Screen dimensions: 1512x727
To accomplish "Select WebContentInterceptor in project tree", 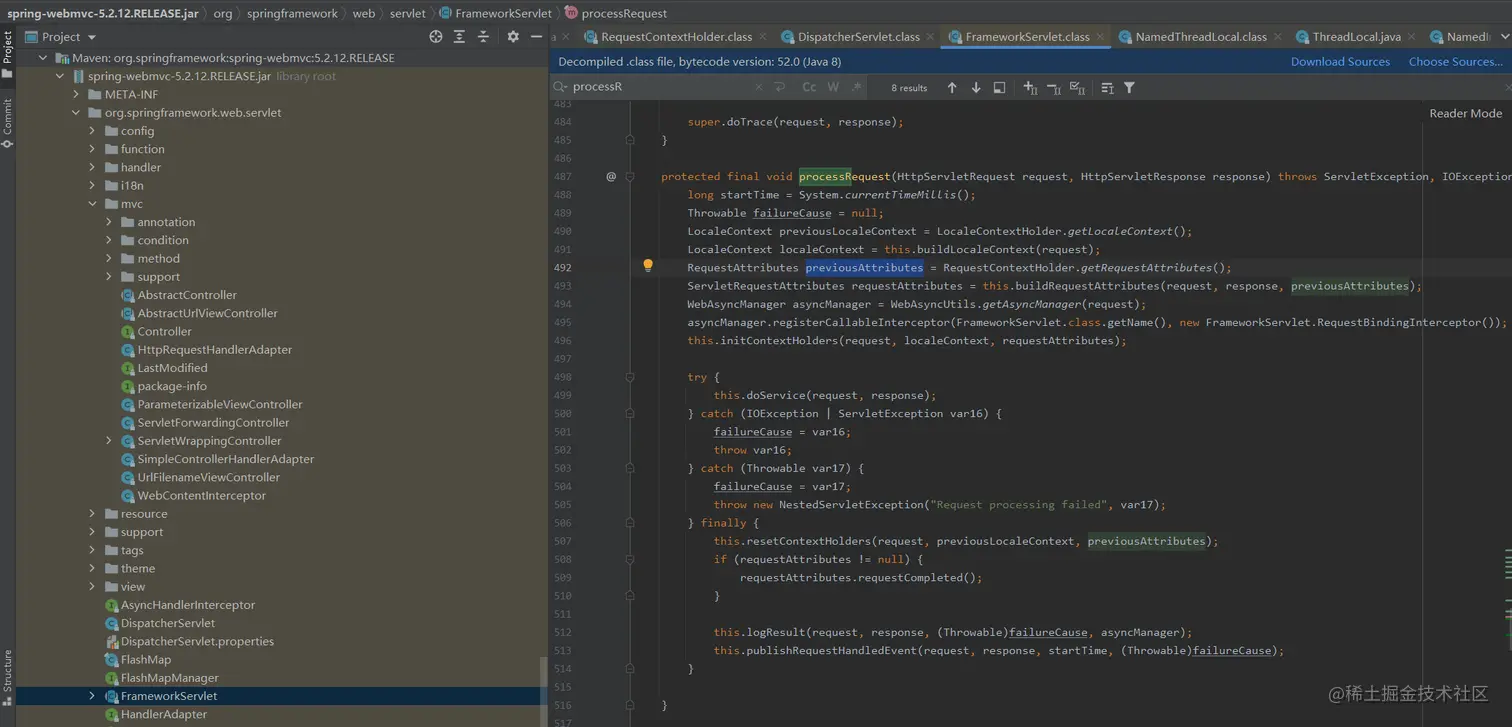I will coord(201,495).
